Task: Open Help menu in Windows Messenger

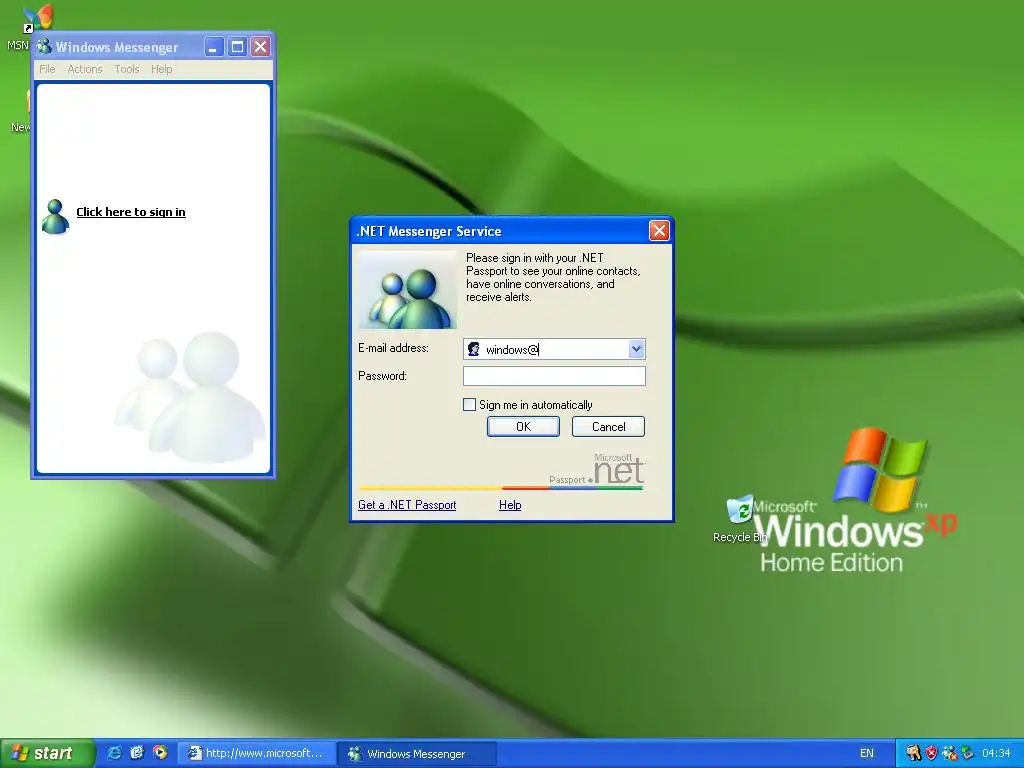Action: [161, 69]
